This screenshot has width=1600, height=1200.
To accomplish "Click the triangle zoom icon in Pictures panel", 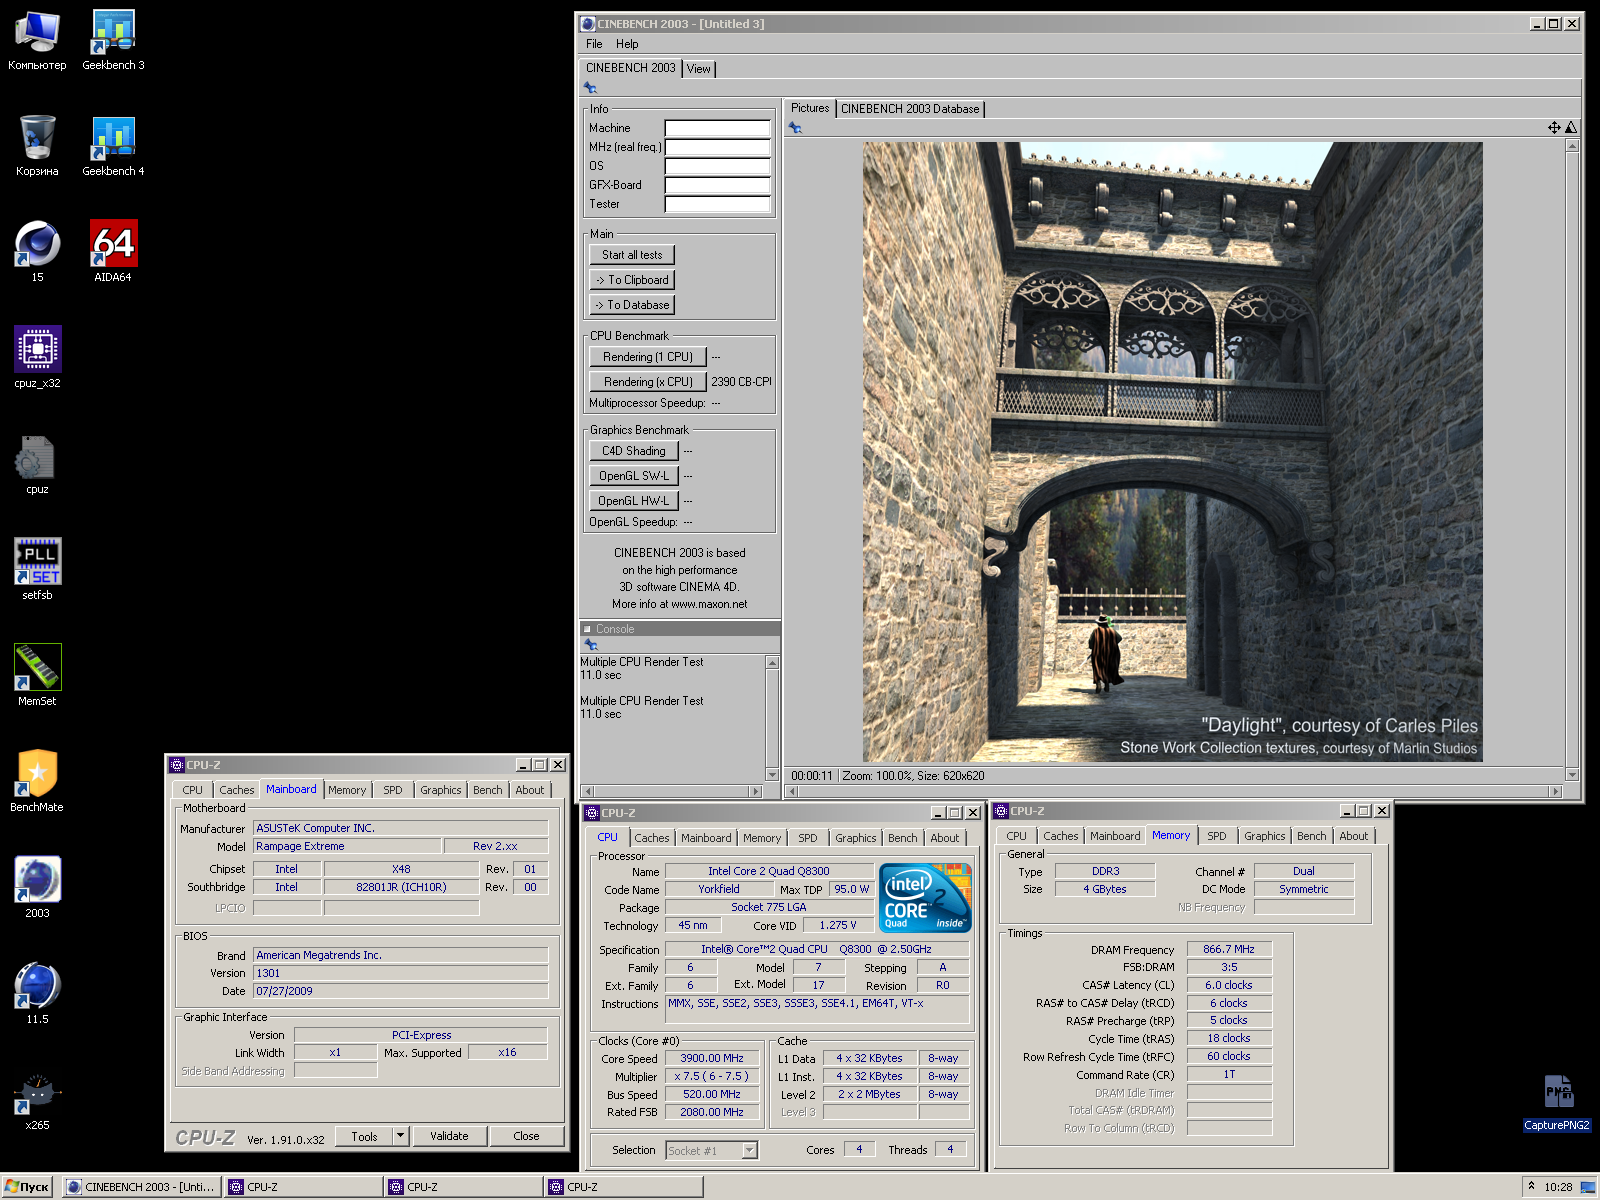I will pos(1571,127).
